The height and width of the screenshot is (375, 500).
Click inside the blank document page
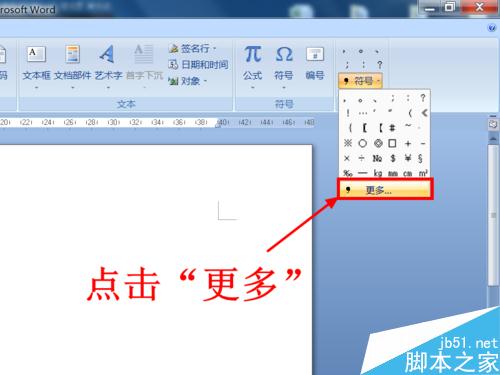click(x=156, y=260)
